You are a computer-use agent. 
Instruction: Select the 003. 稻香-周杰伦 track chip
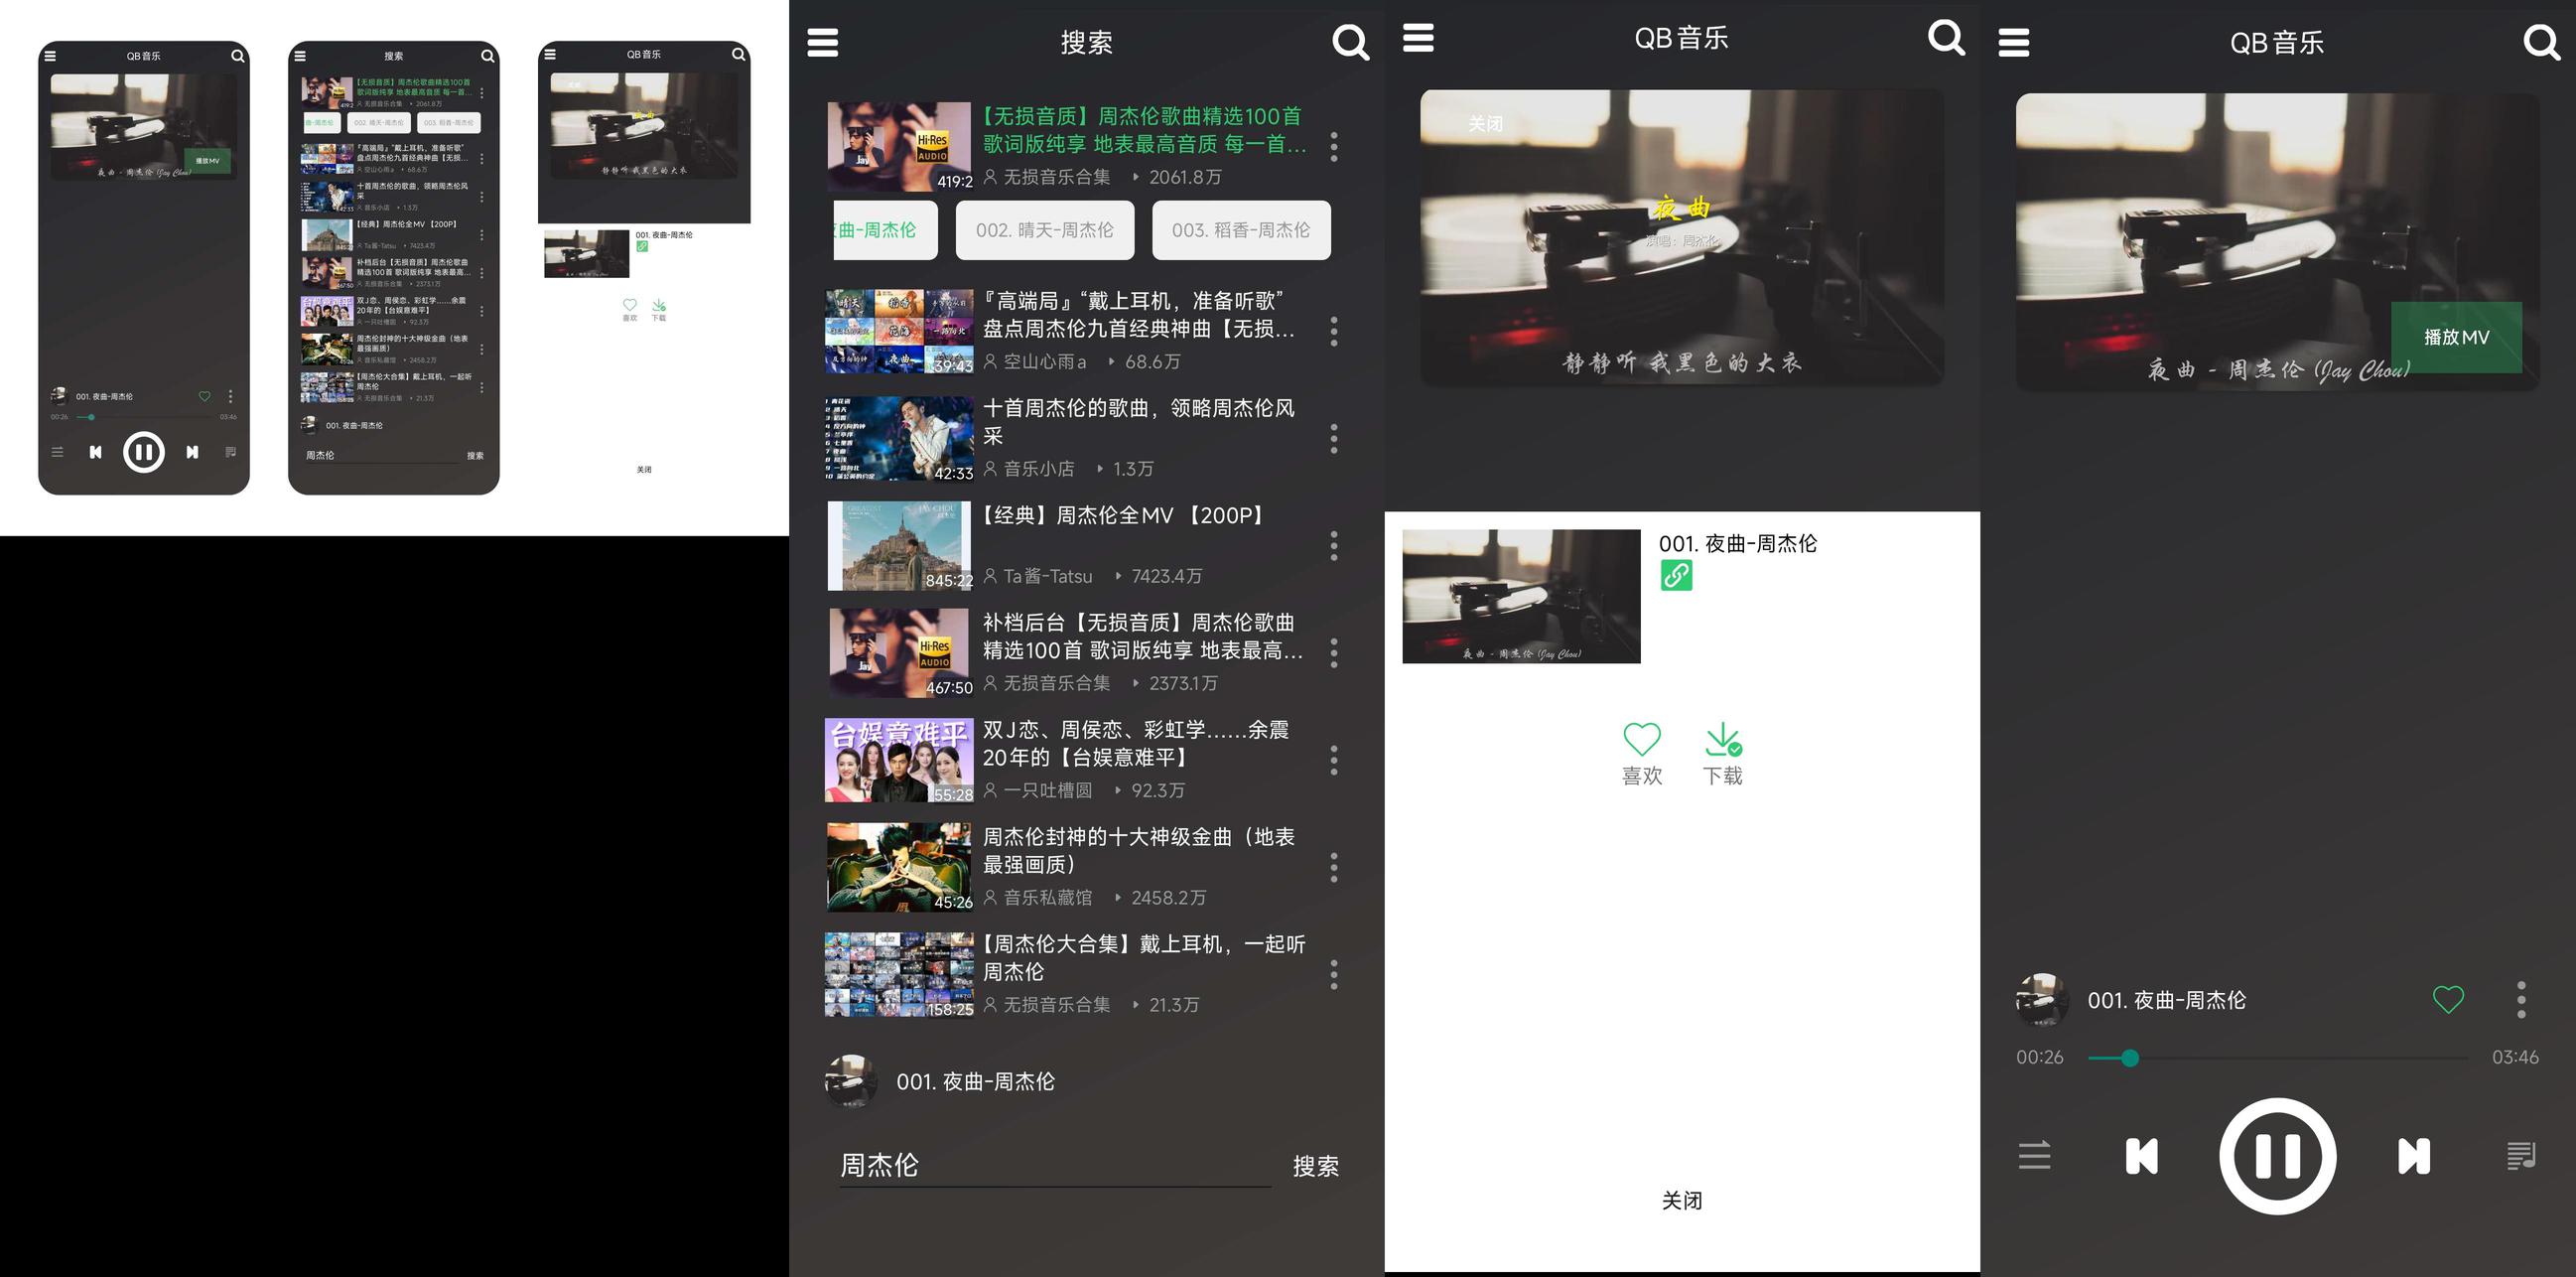1241,230
